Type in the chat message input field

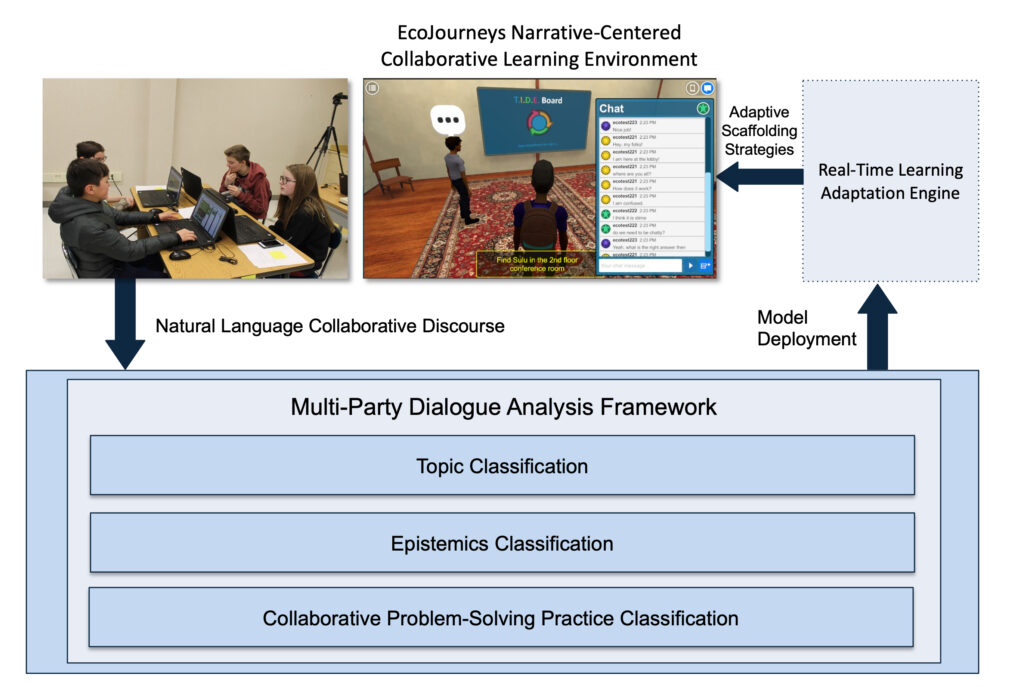click(639, 266)
